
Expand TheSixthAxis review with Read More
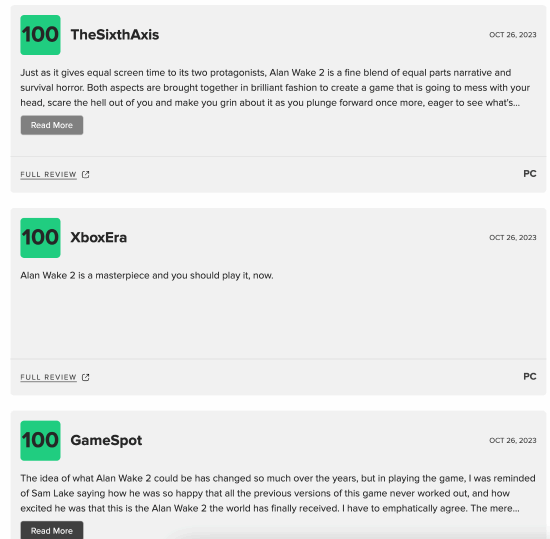52,125
